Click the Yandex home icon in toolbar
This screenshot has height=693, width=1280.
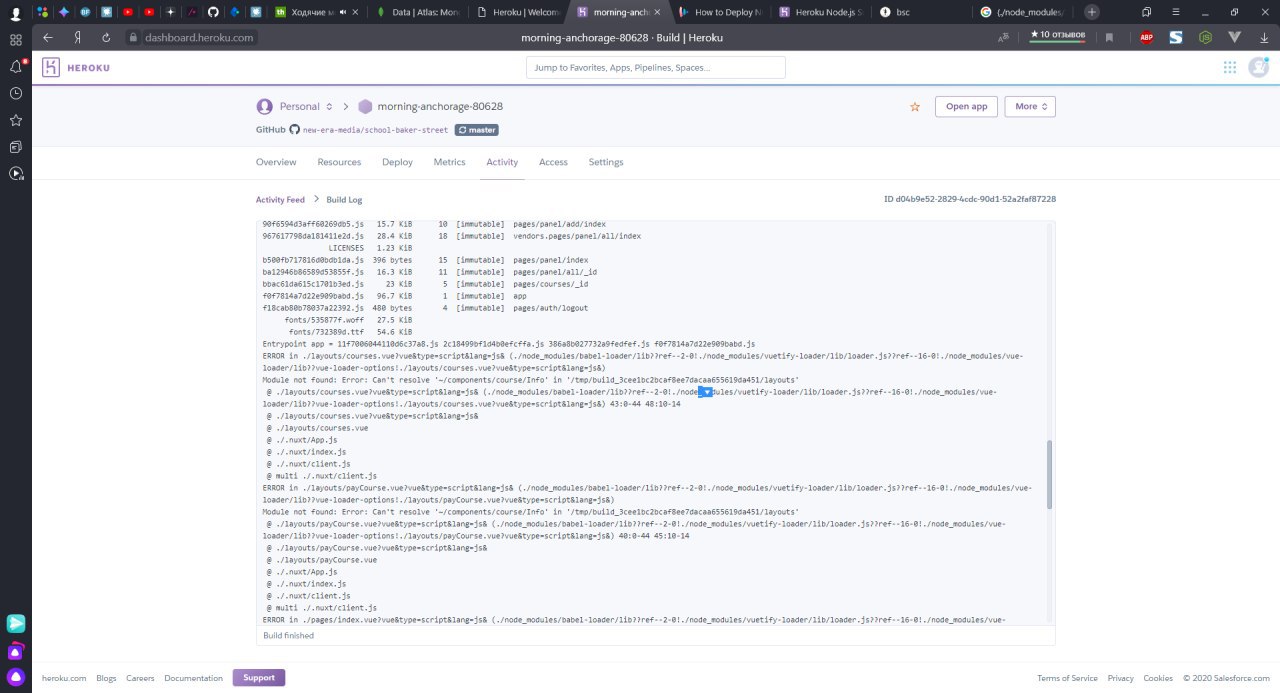(x=77, y=37)
